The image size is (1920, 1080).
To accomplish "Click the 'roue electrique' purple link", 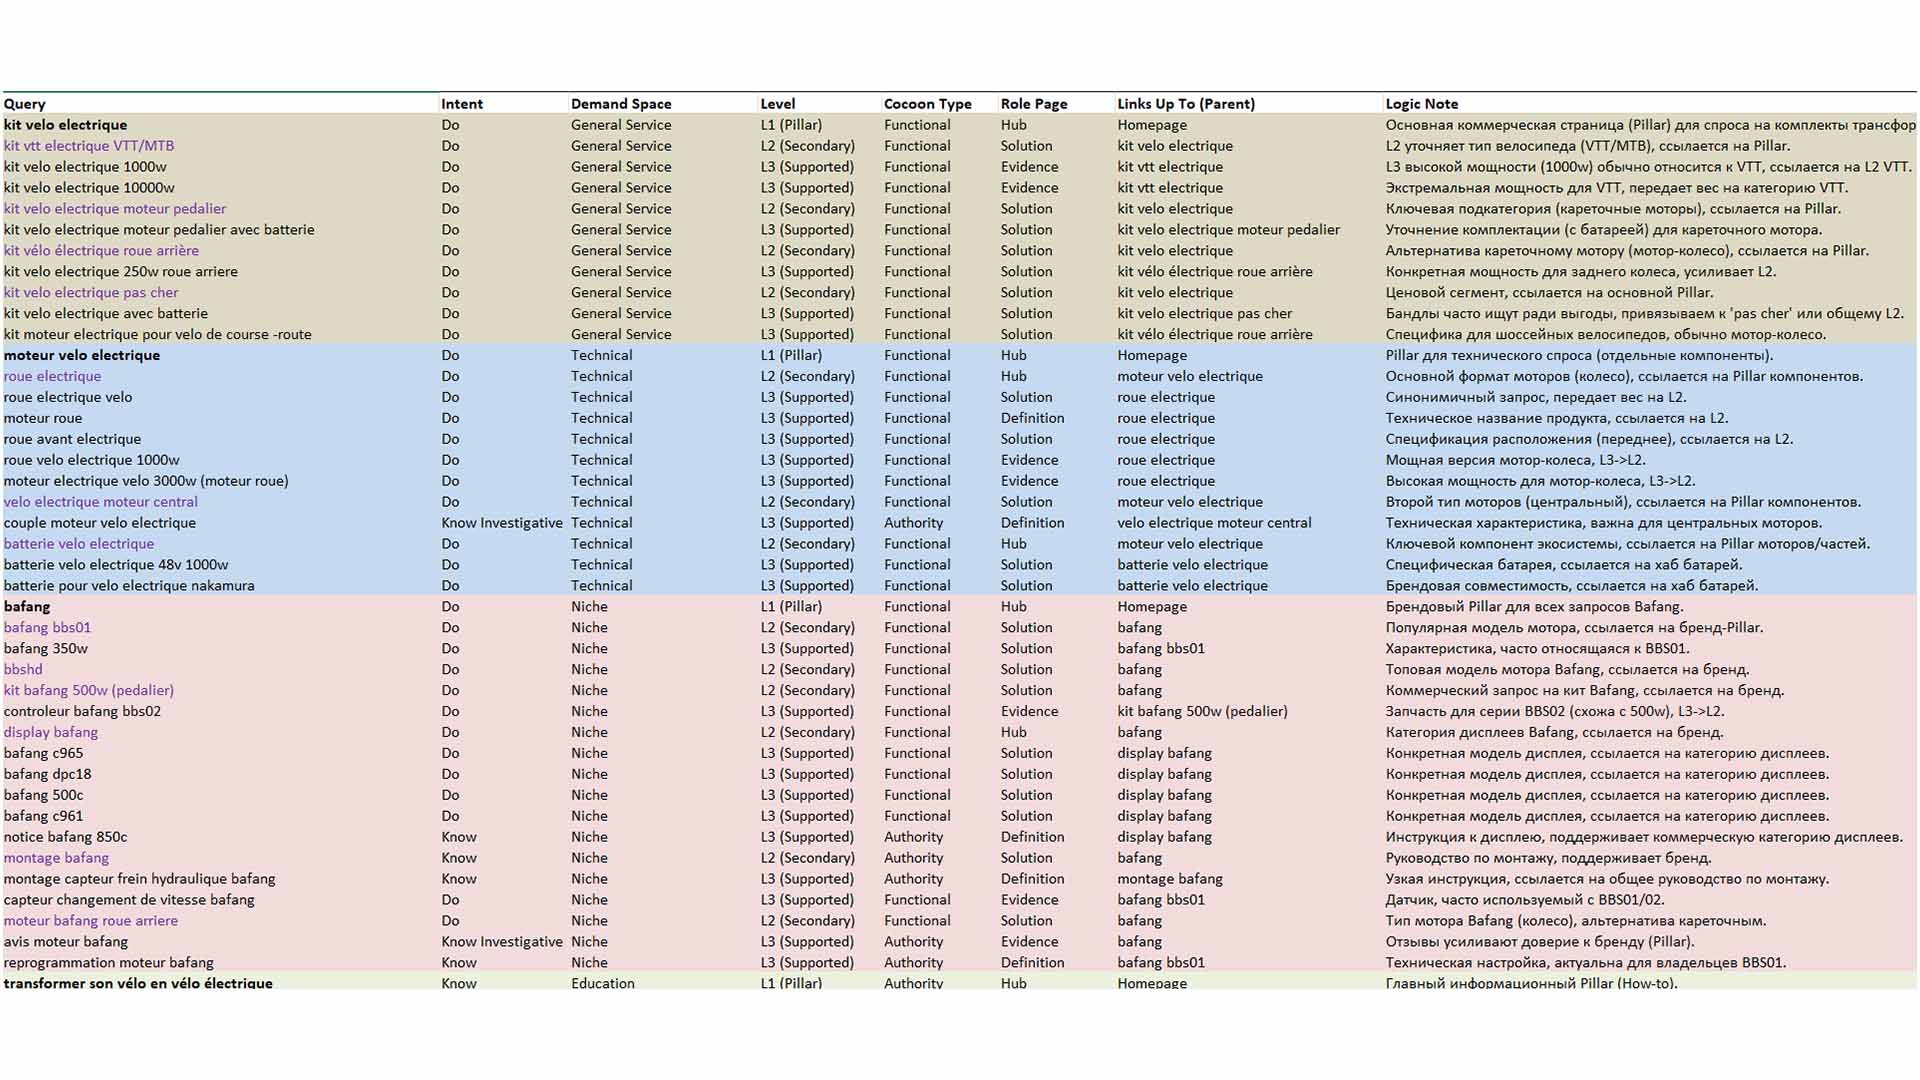I will tap(52, 377).
